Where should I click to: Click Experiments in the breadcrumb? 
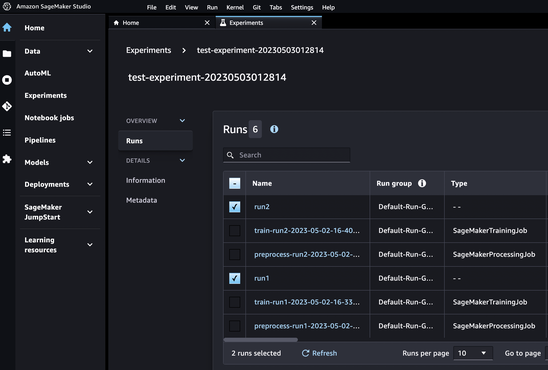click(x=149, y=50)
